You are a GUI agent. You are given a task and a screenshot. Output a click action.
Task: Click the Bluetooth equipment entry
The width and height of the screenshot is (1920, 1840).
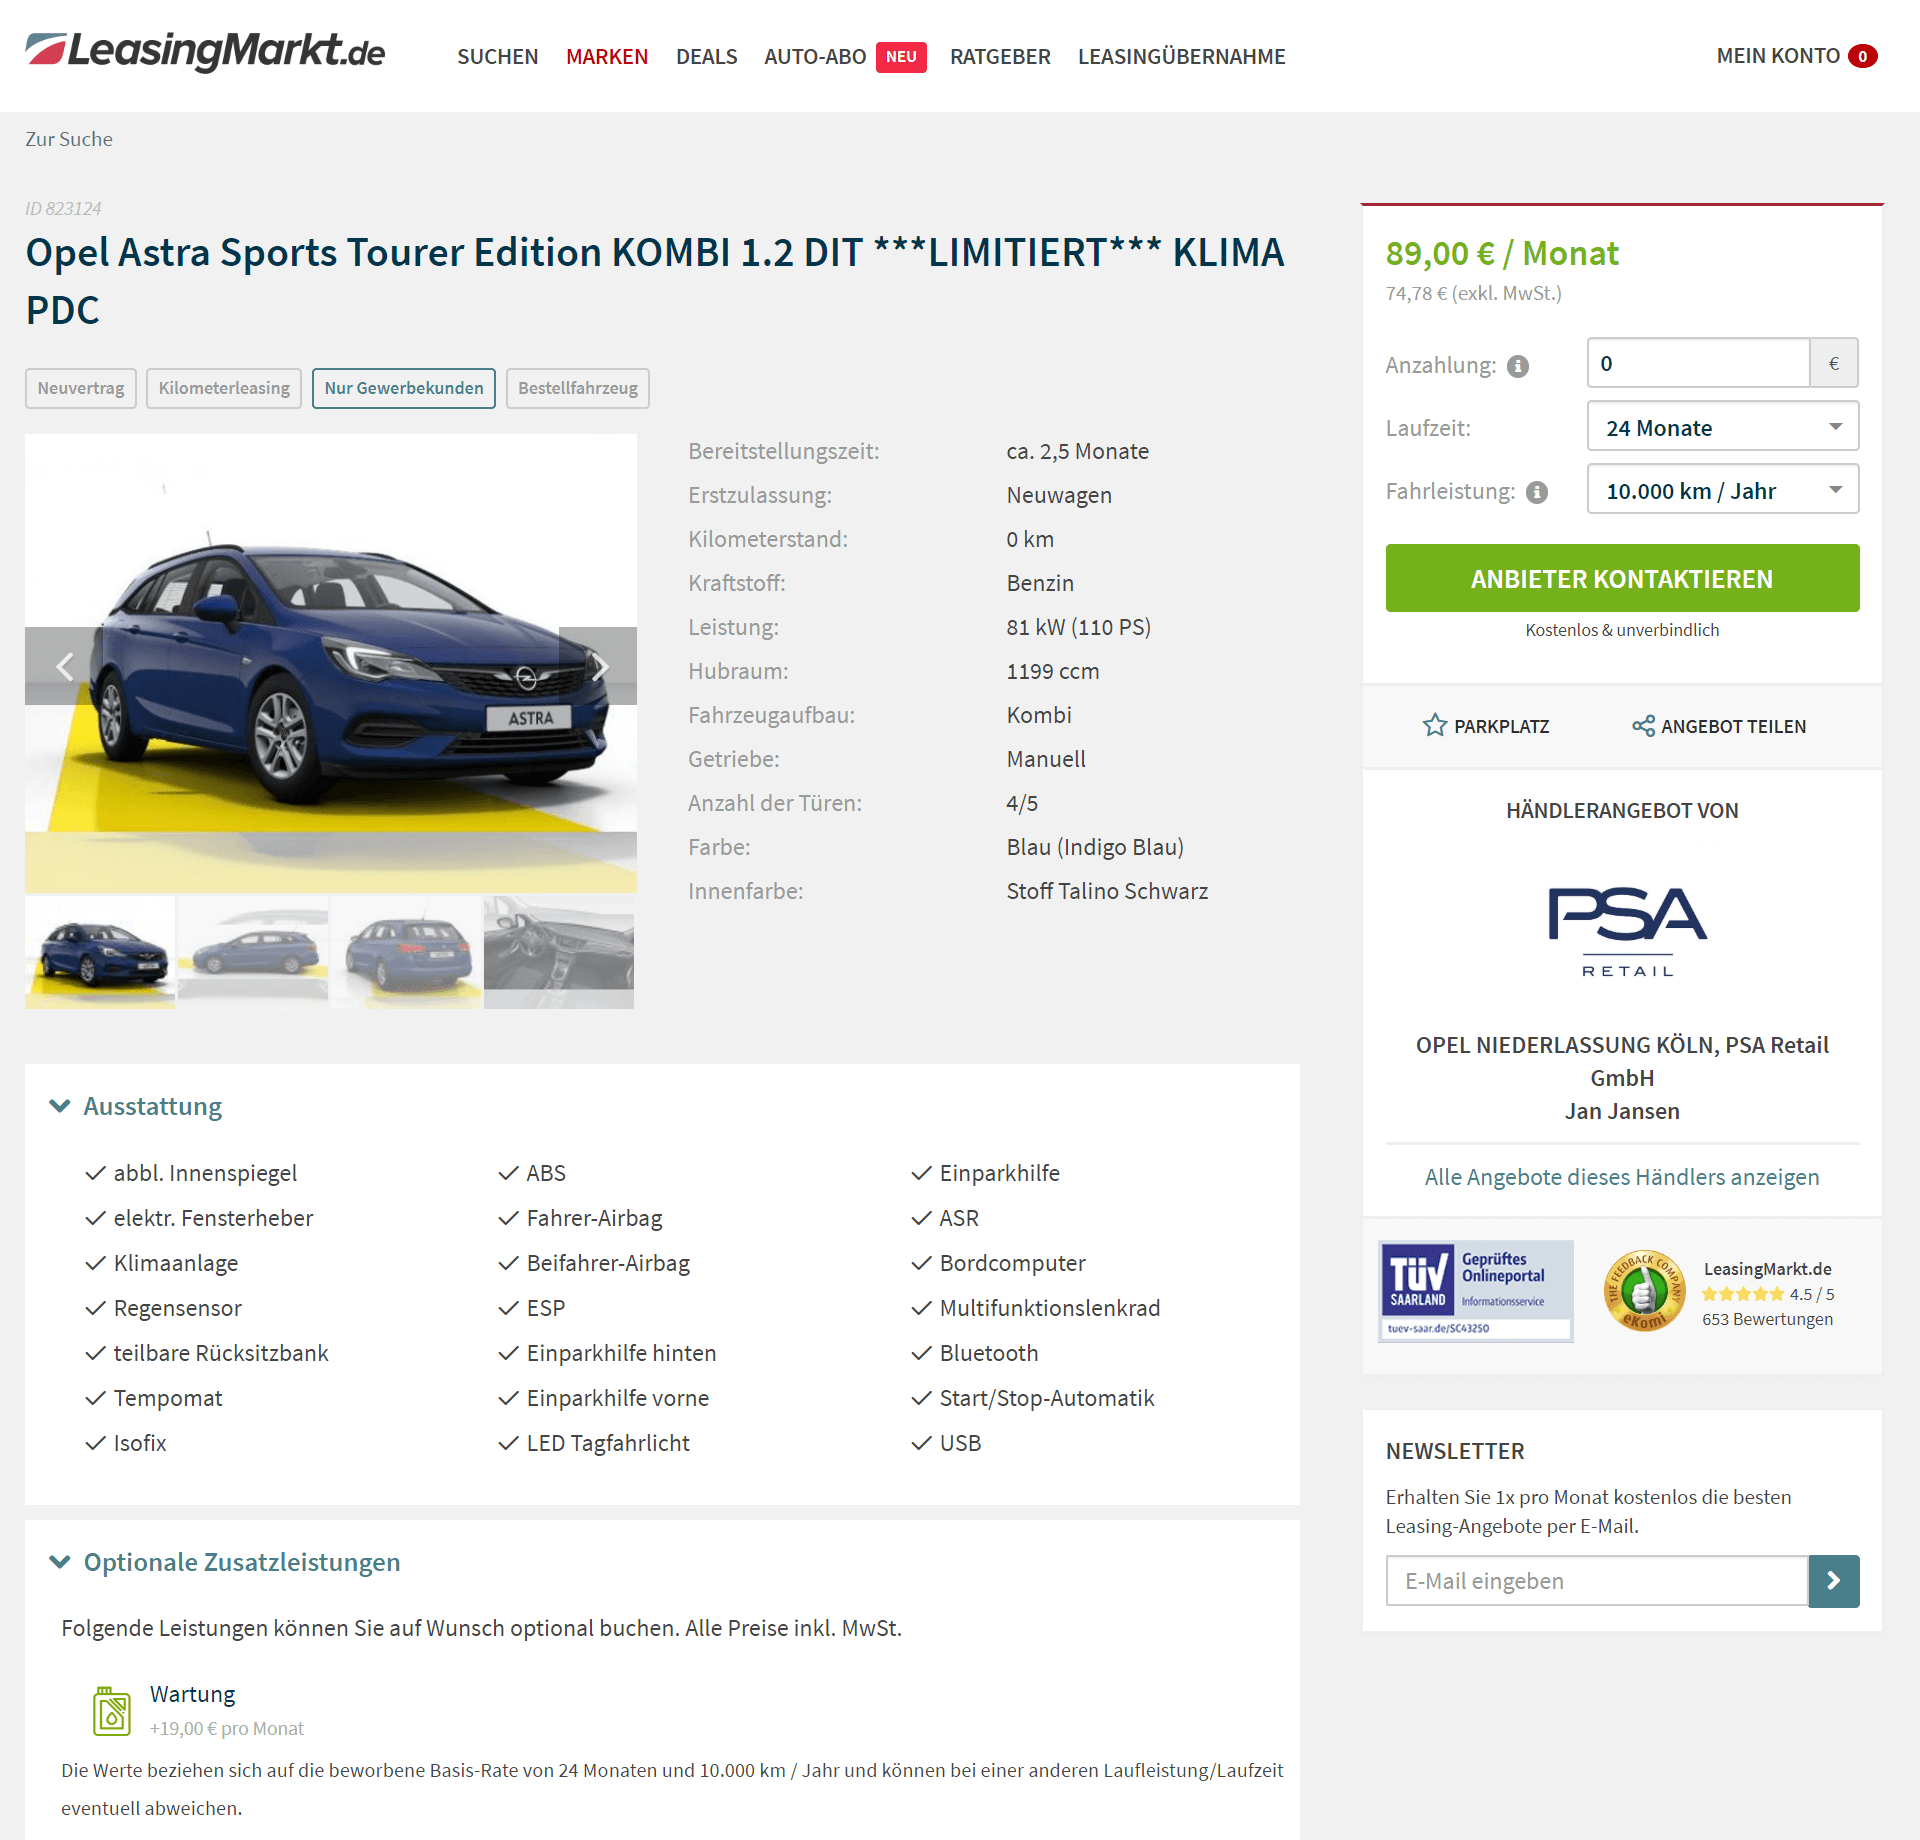tap(989, 1353)
